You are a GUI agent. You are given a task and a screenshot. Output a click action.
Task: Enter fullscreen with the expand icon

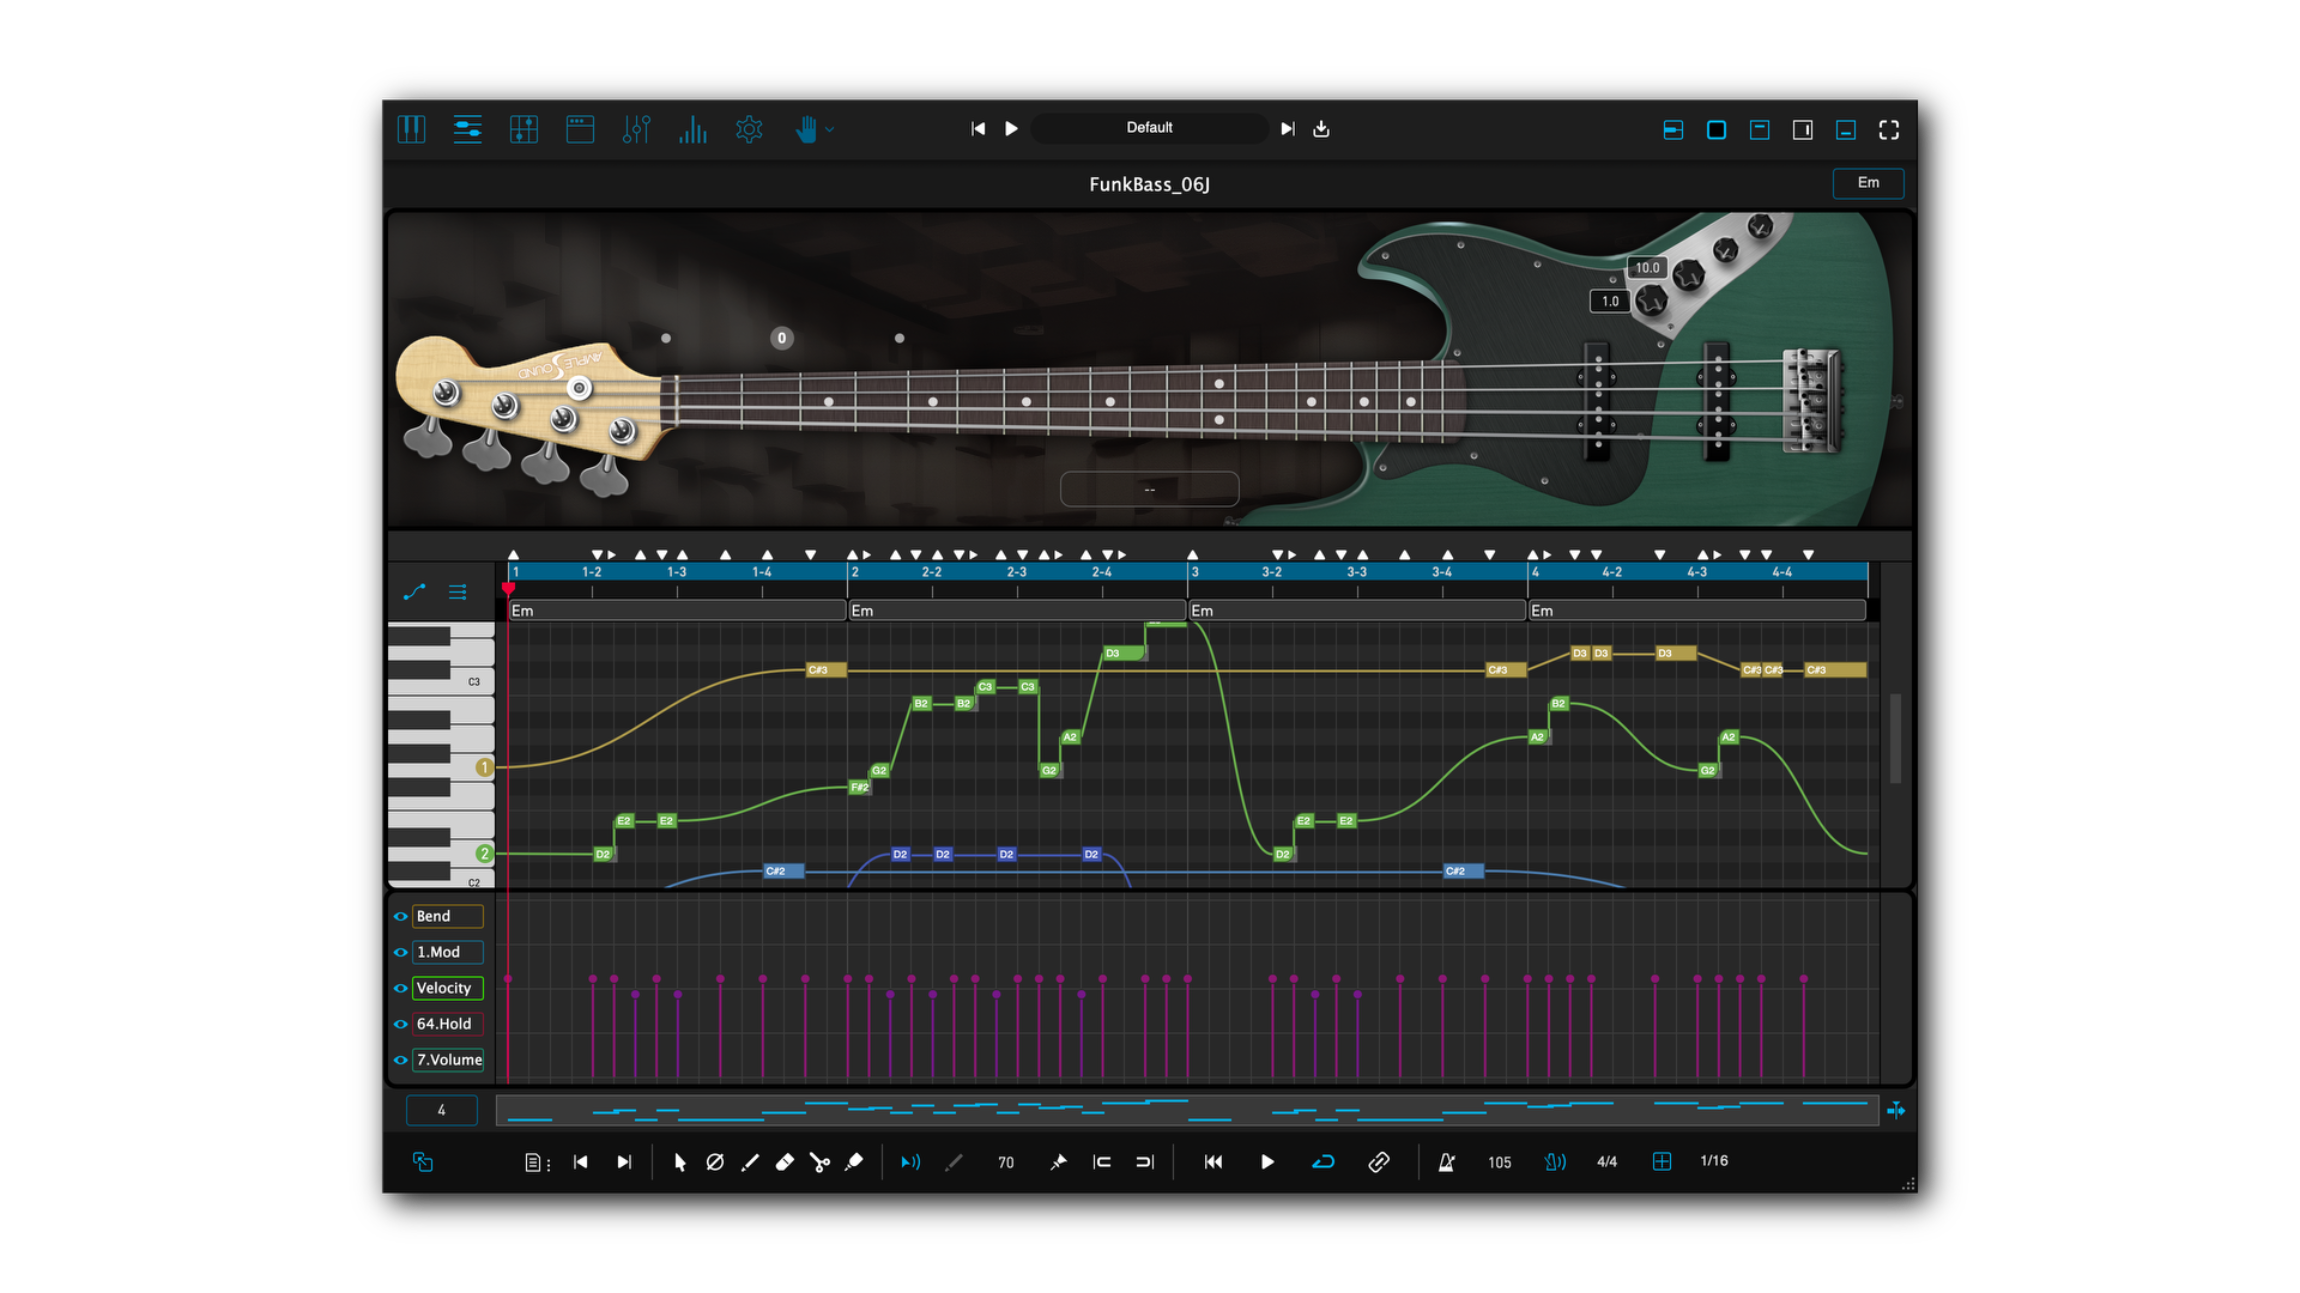click(x=1888, y=129)
